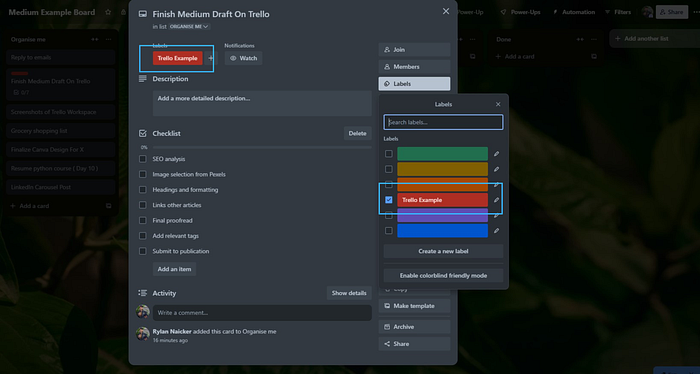Watch this card for notifications
700x374 pixels.
tap(243, 58)
